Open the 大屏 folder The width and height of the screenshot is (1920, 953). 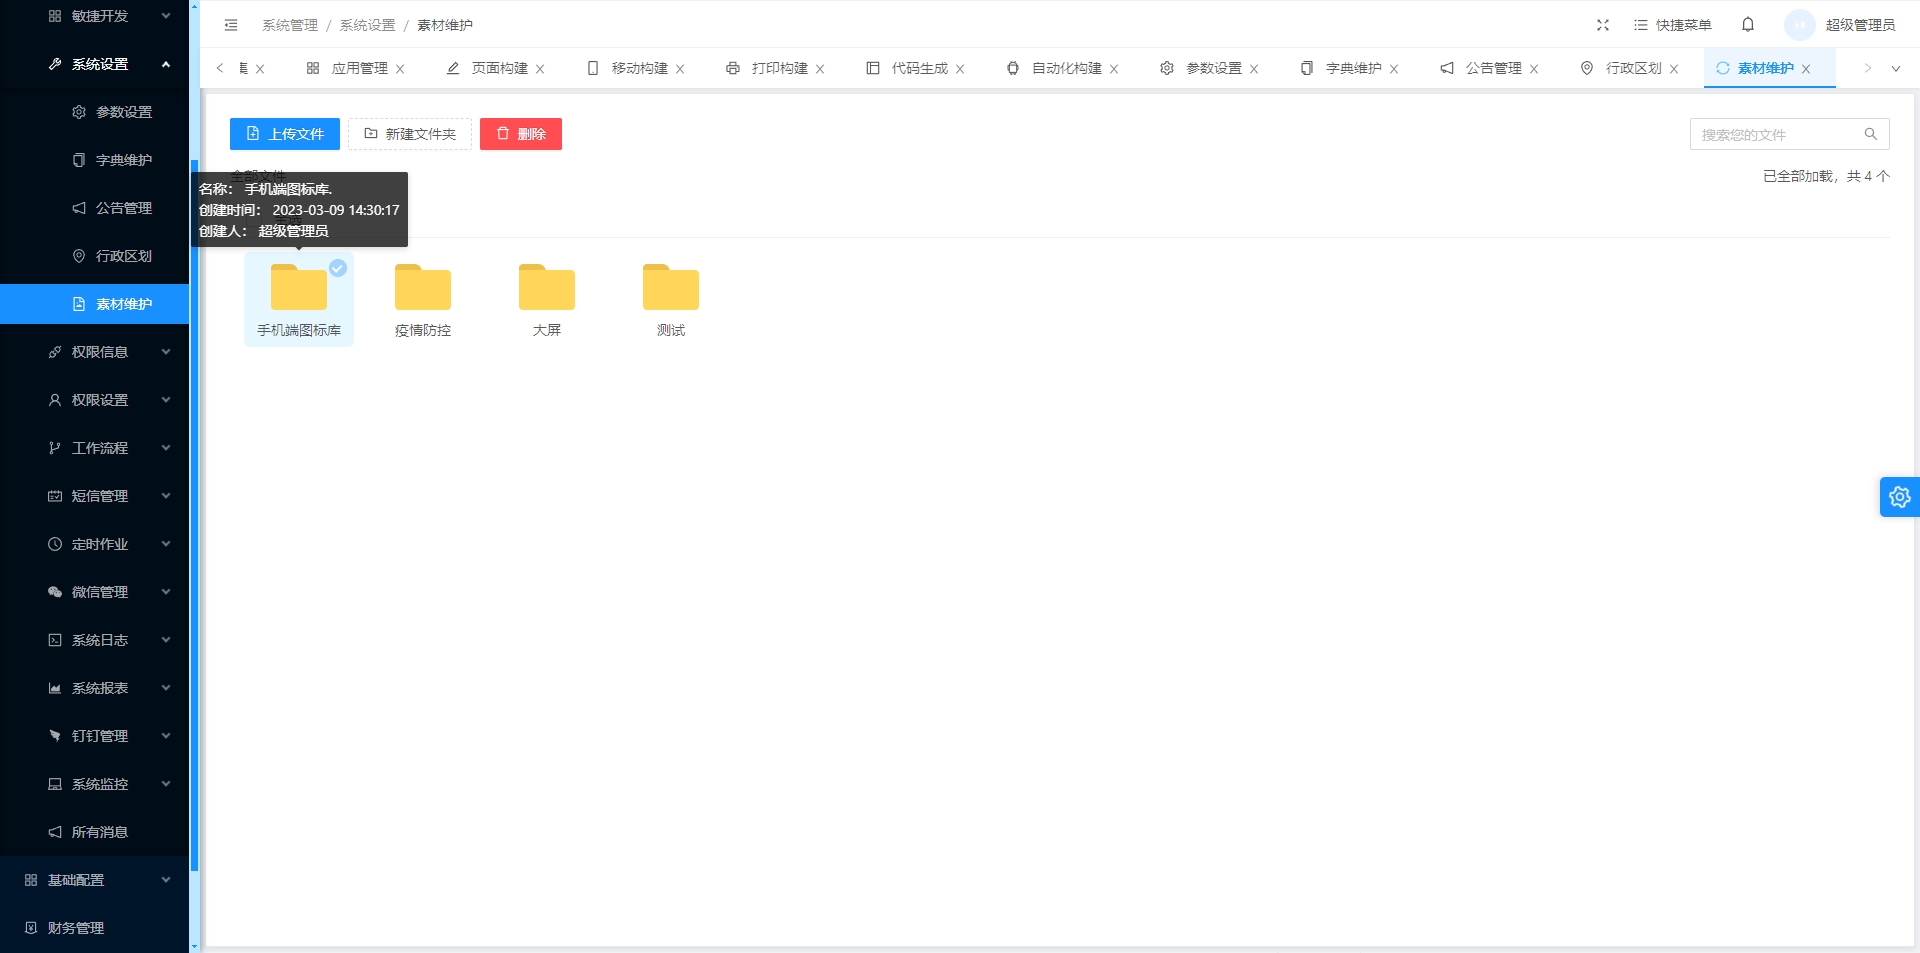click(547, 289)
